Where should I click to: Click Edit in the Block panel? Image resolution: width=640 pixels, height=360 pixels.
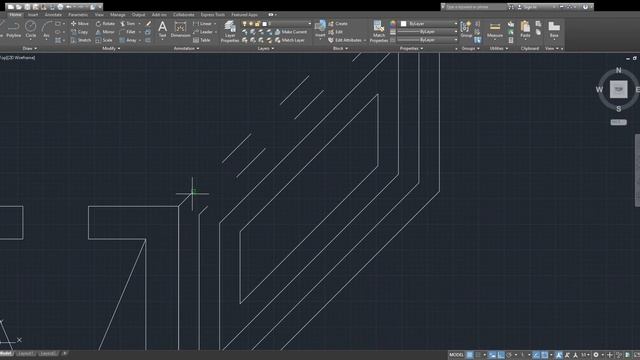click(x=336, y=32)
